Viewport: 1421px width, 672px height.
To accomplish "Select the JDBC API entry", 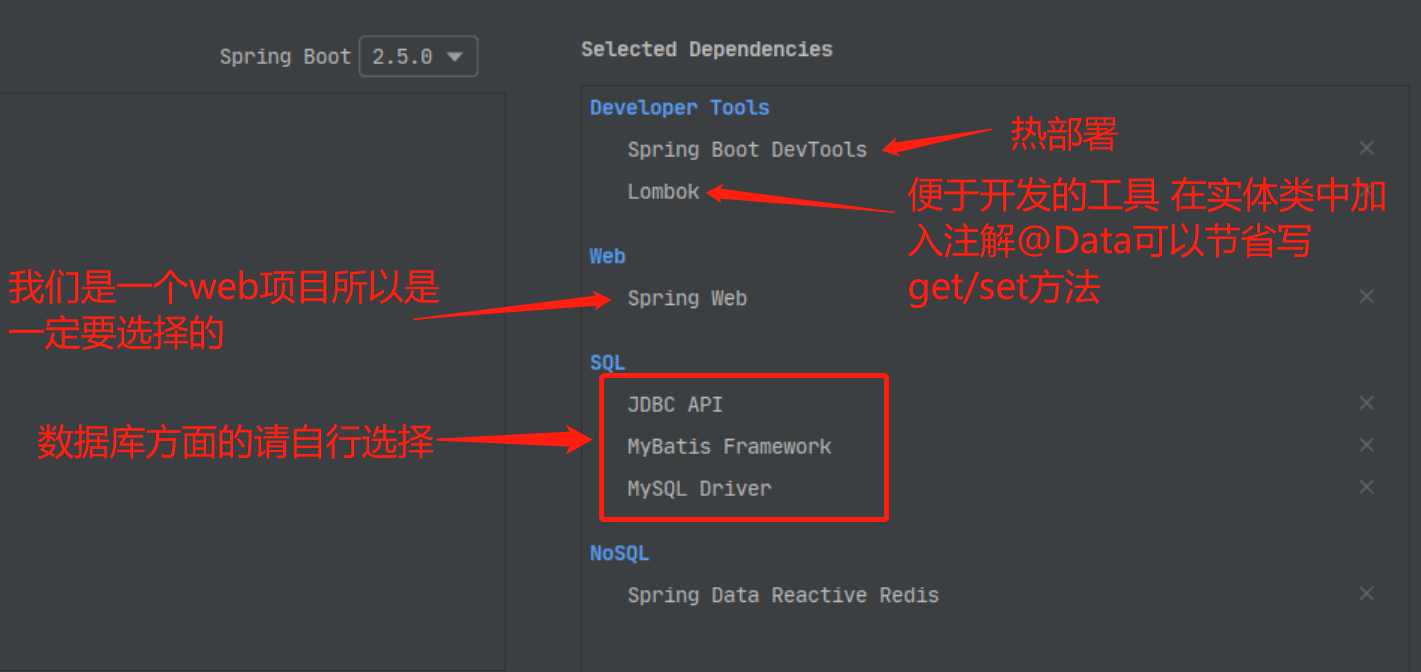I will click(675, 405).
